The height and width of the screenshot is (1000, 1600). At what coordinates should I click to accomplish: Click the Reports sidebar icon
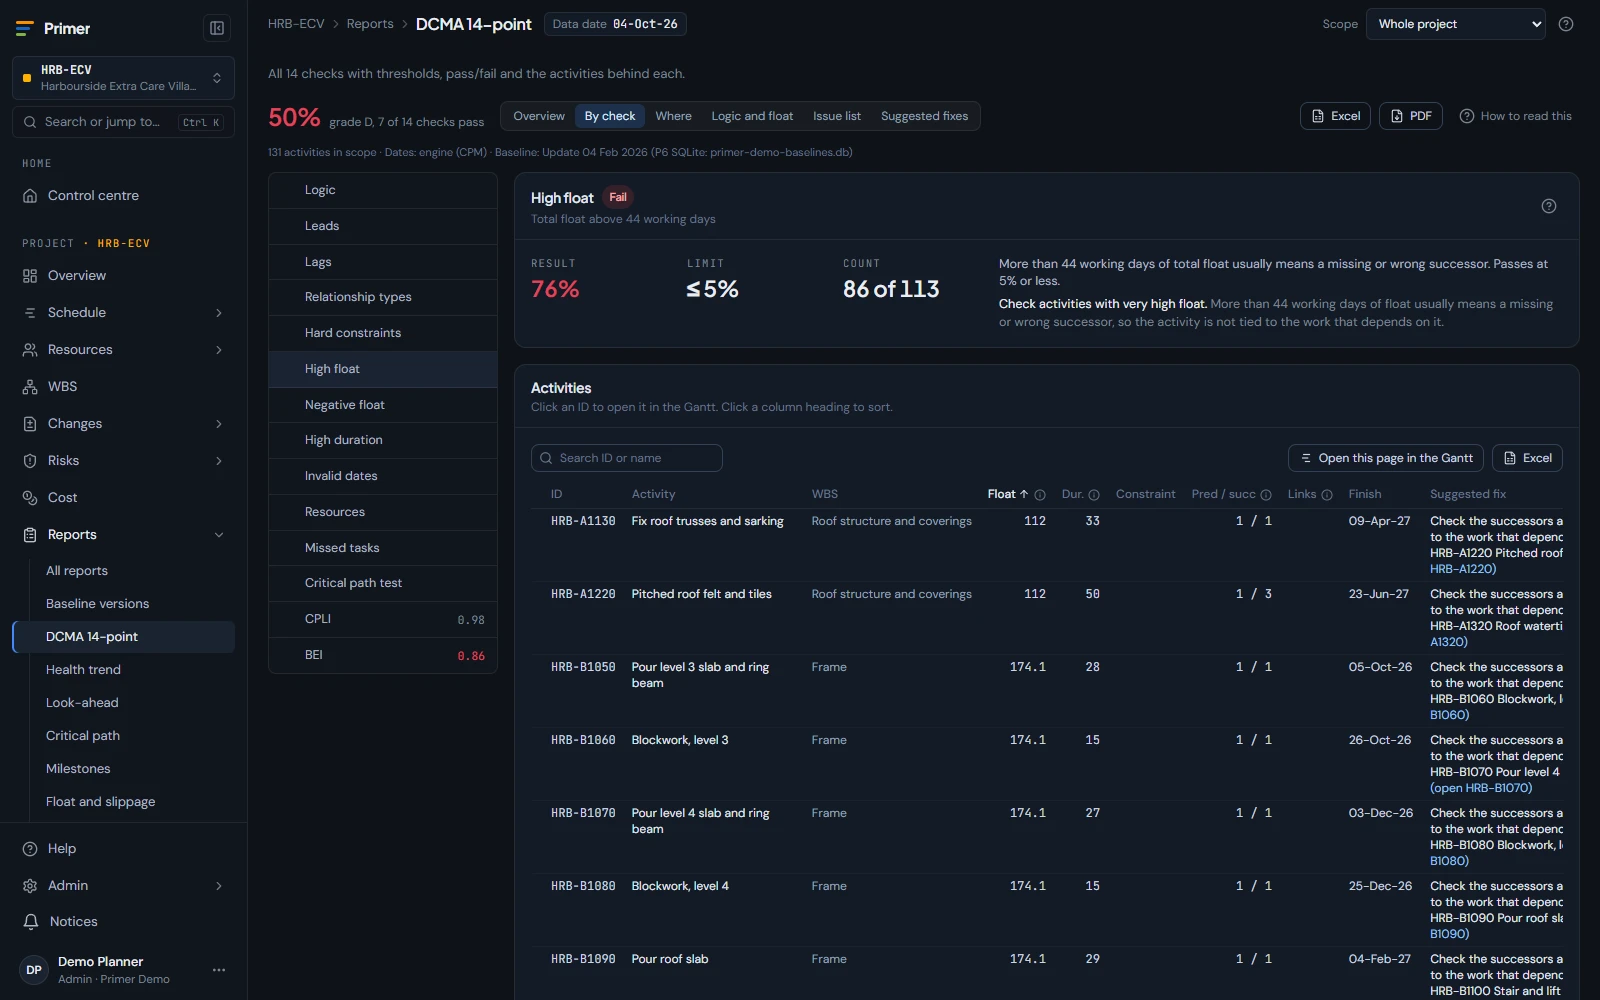[x=30, y=535]
